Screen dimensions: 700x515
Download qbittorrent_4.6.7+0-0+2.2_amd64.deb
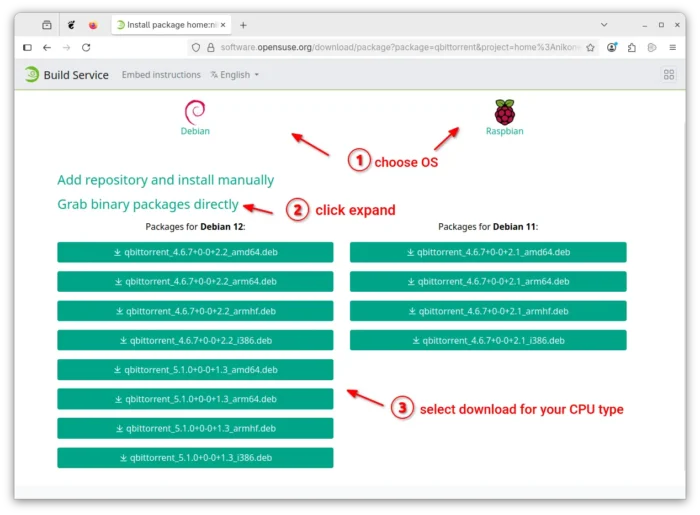(195, 252)
